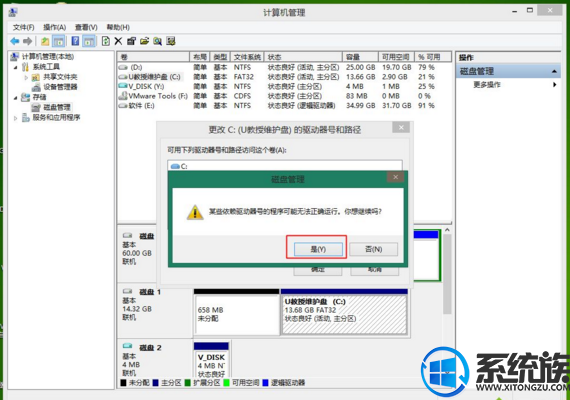Image resolution: width=570 pixels, height=400 pixels.
Task: Click the blue help question-mark toolbar icon
Action: (75, 41)
